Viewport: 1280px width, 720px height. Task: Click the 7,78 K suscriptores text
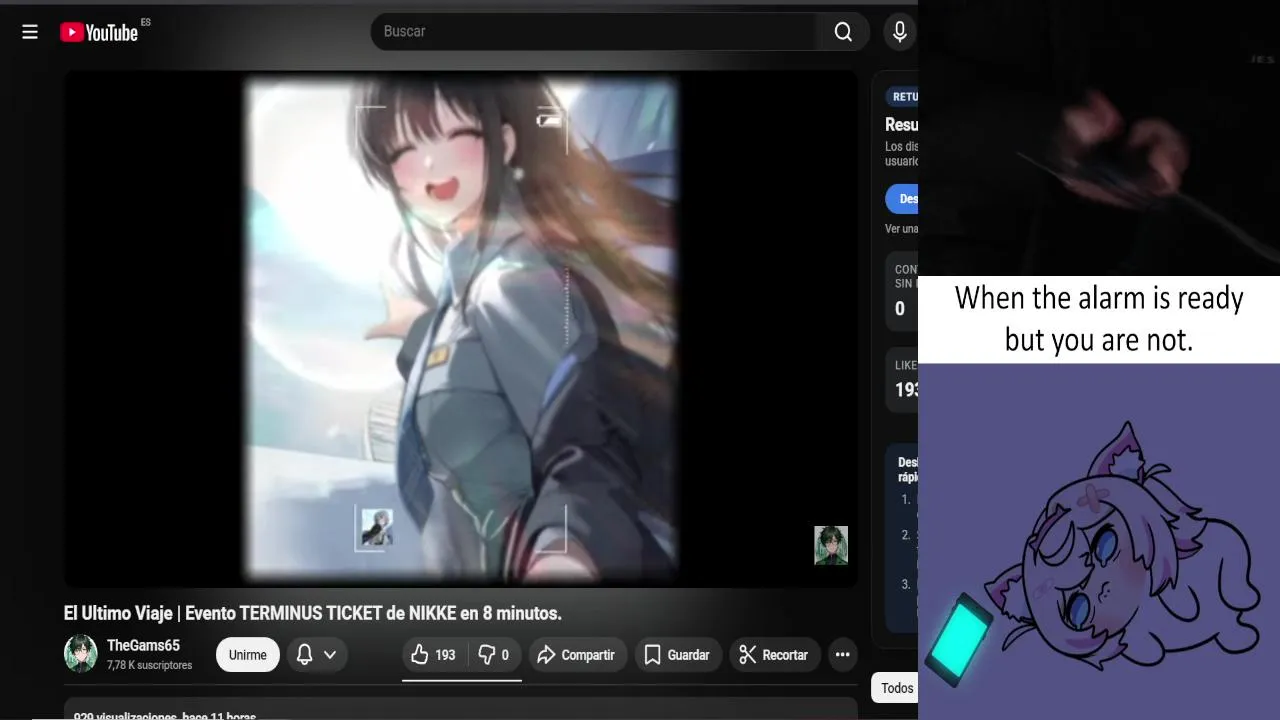149,665
